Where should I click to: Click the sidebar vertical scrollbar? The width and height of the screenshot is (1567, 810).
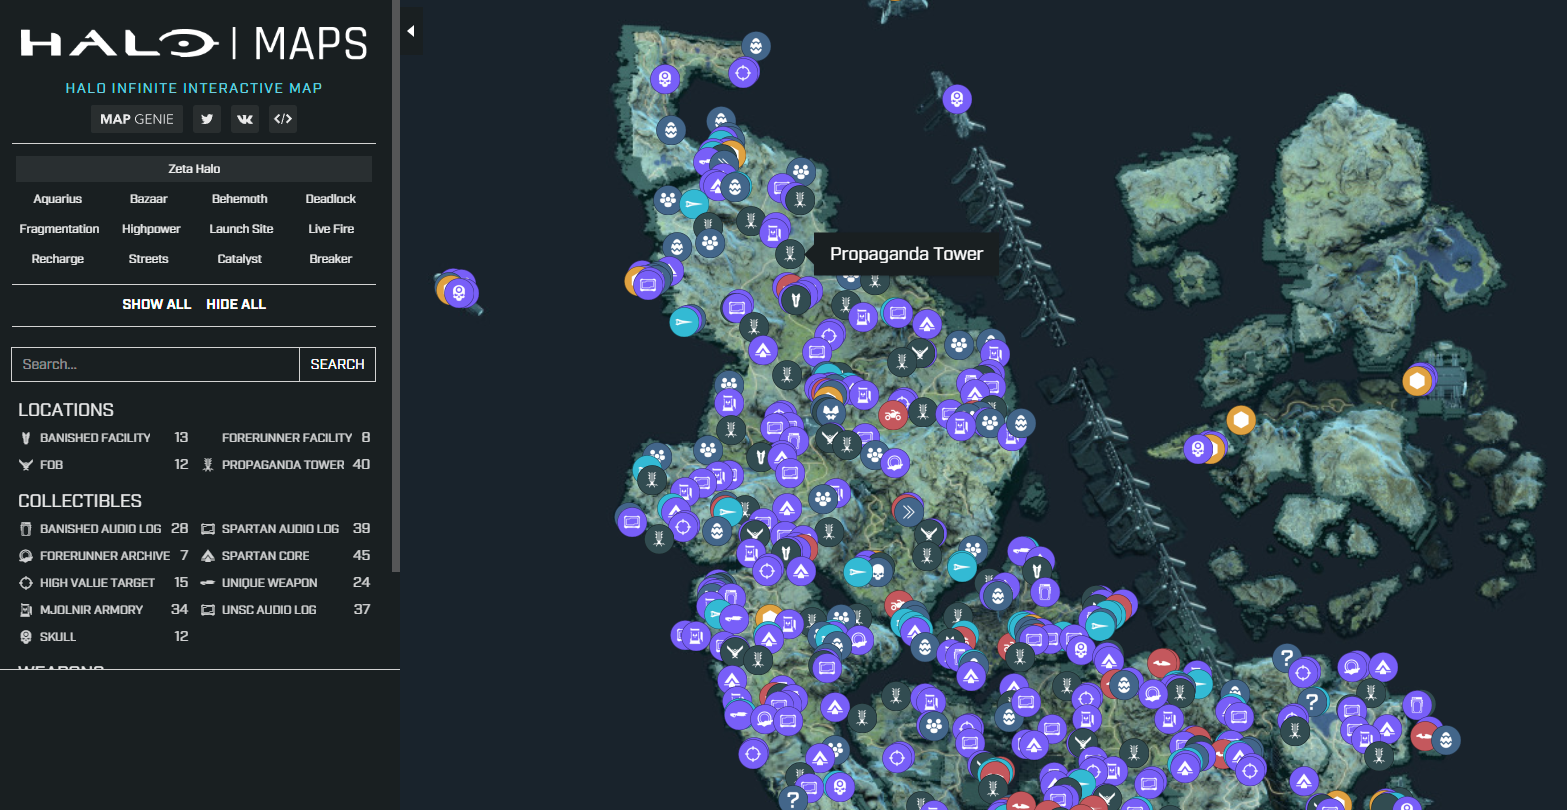[x=397, y=285]
